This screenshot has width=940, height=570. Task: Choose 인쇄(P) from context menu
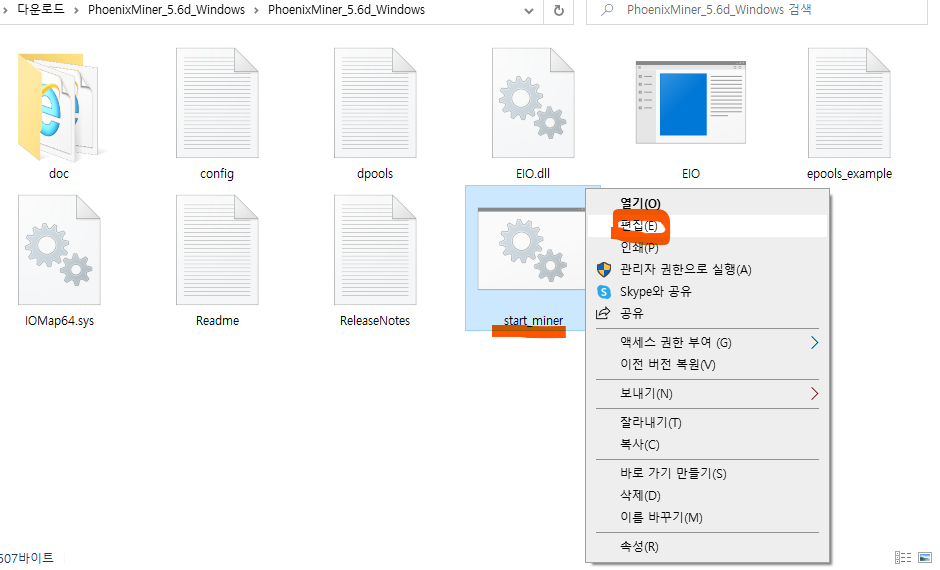(x=707, y=248)
